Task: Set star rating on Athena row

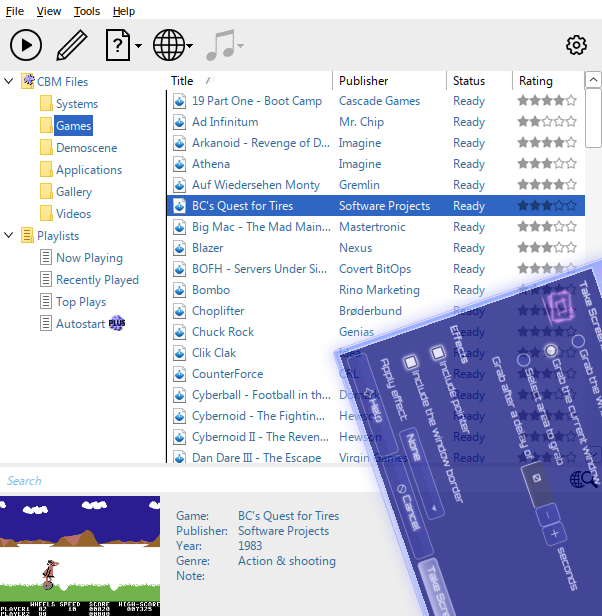Action: [547, 164]
